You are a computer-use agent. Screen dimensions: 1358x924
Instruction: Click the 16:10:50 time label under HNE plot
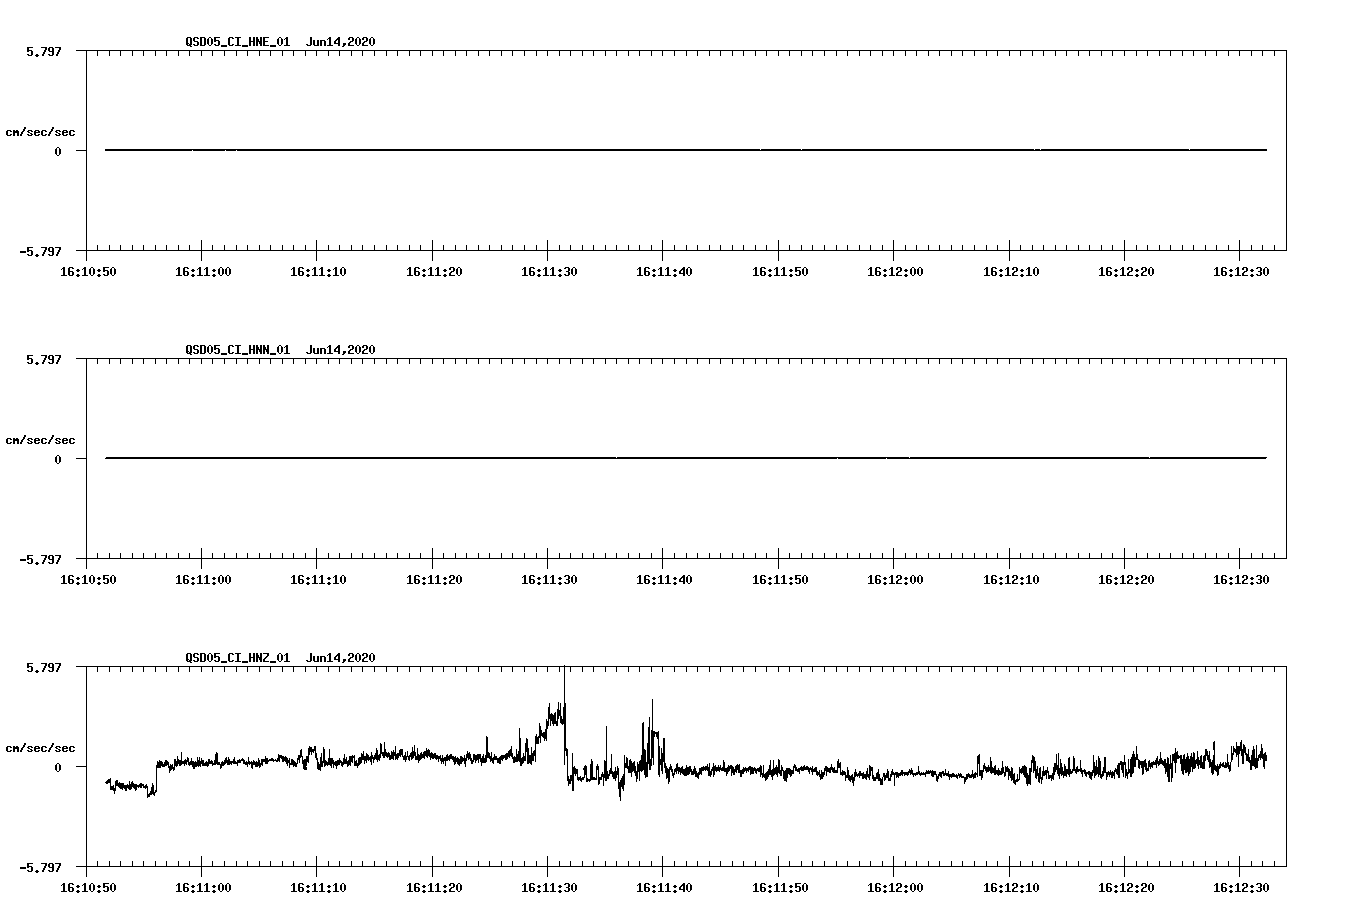tap(88, 271)
